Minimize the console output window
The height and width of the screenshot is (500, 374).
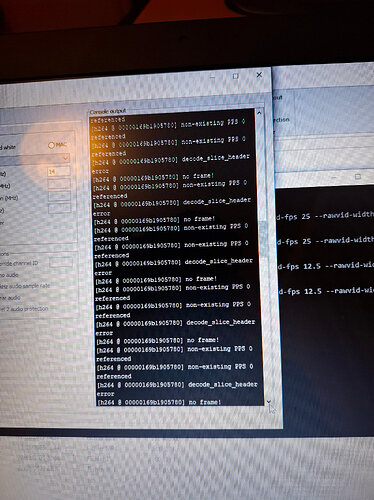(x=212, y=77)
